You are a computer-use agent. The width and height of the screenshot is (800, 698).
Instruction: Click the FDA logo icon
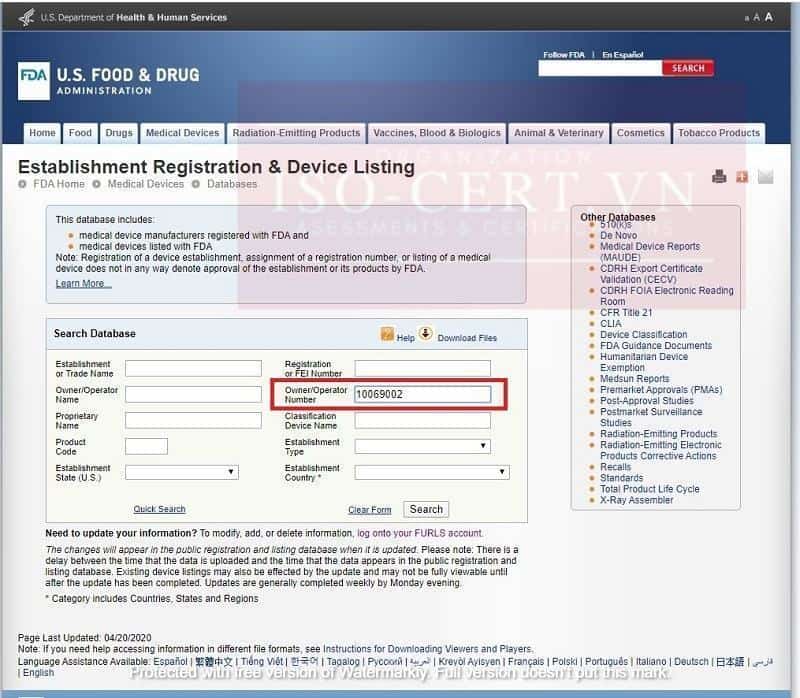tap(34, 81)
